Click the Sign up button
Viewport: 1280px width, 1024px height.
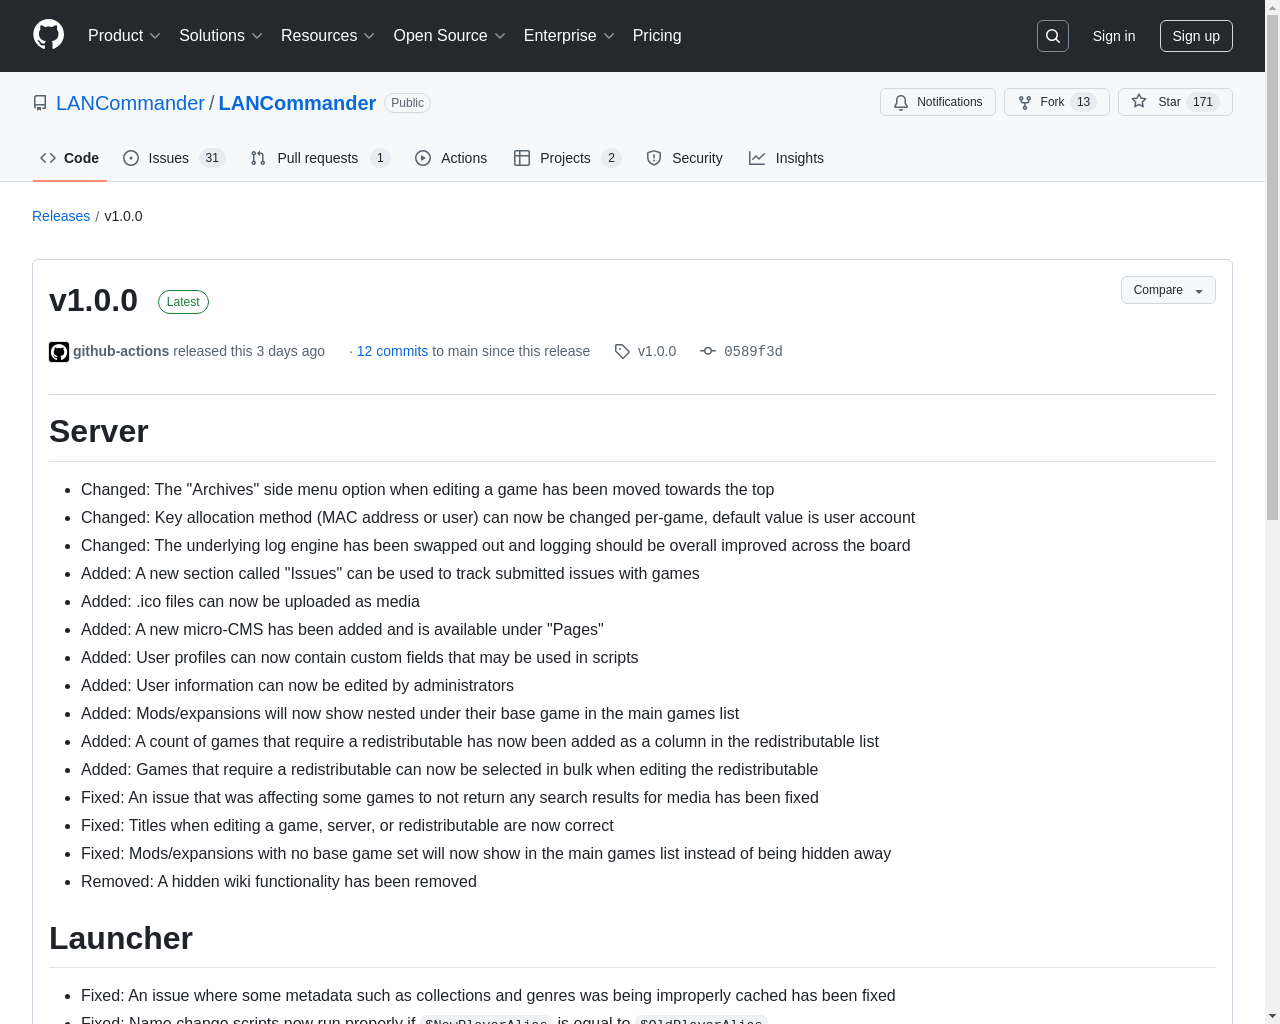[x=1196, y=36]
